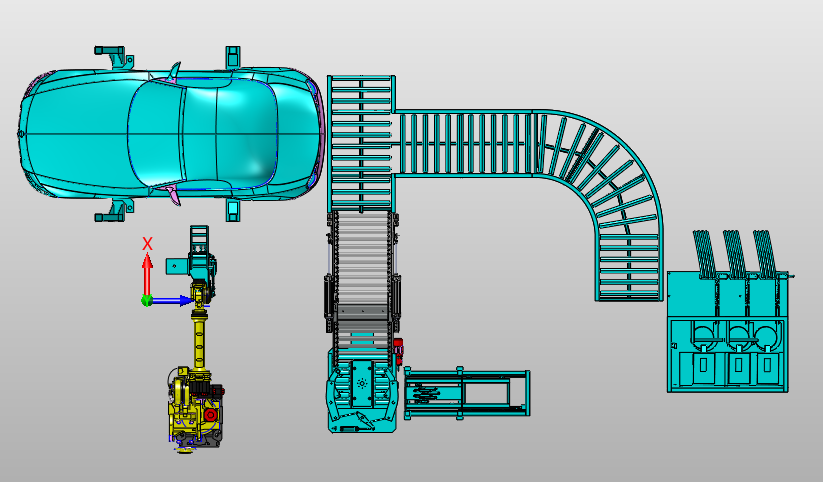Select the horizontal slide frame beside the fixture
823x482 pixels.
467,394
